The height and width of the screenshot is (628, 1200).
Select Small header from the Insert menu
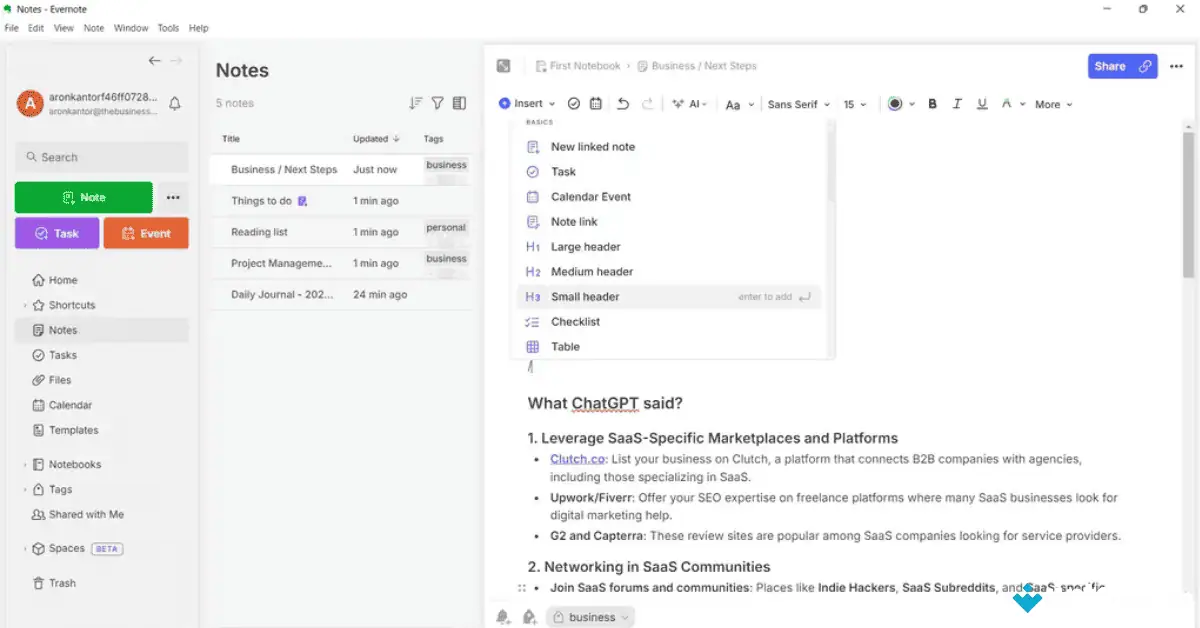tap(585, 296)
